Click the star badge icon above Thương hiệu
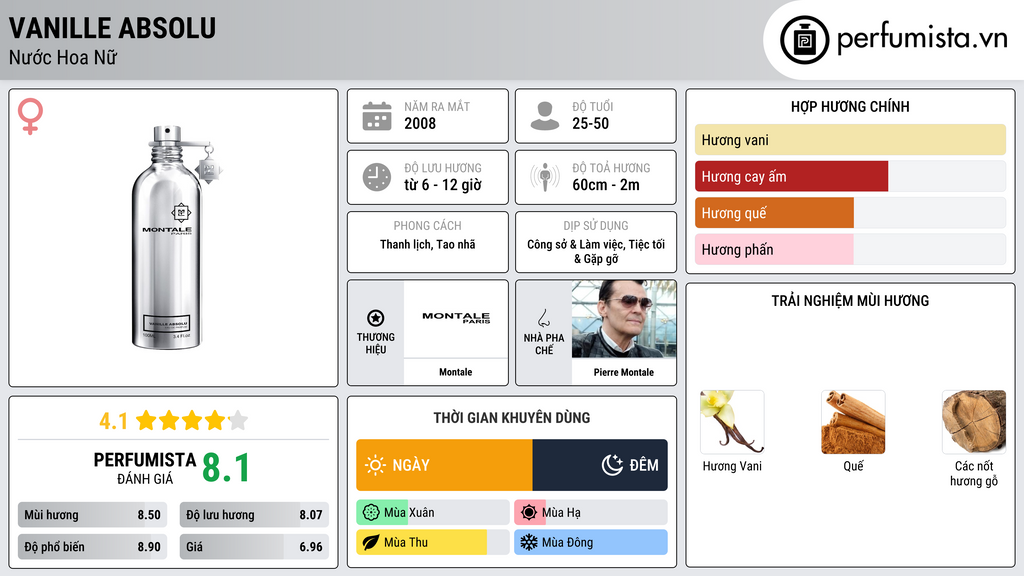 (376, 318)
